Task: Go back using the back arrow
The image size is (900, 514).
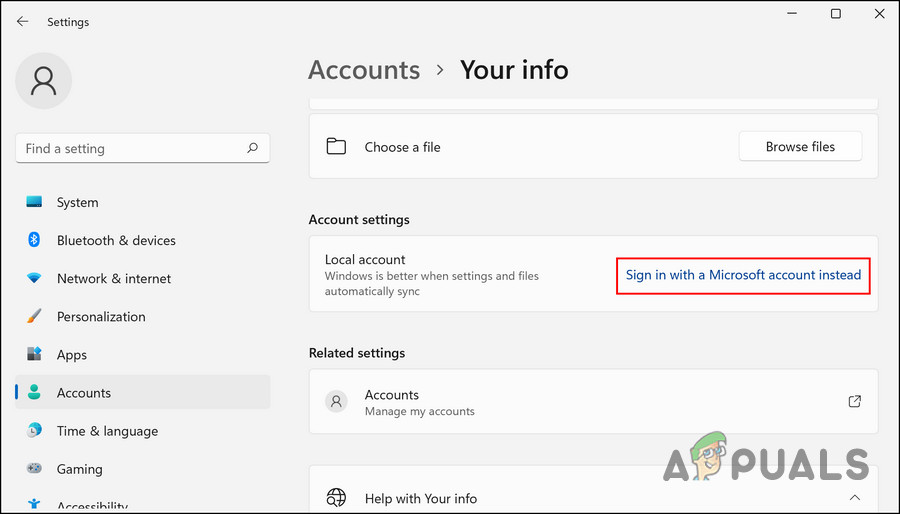Action: 22,21
